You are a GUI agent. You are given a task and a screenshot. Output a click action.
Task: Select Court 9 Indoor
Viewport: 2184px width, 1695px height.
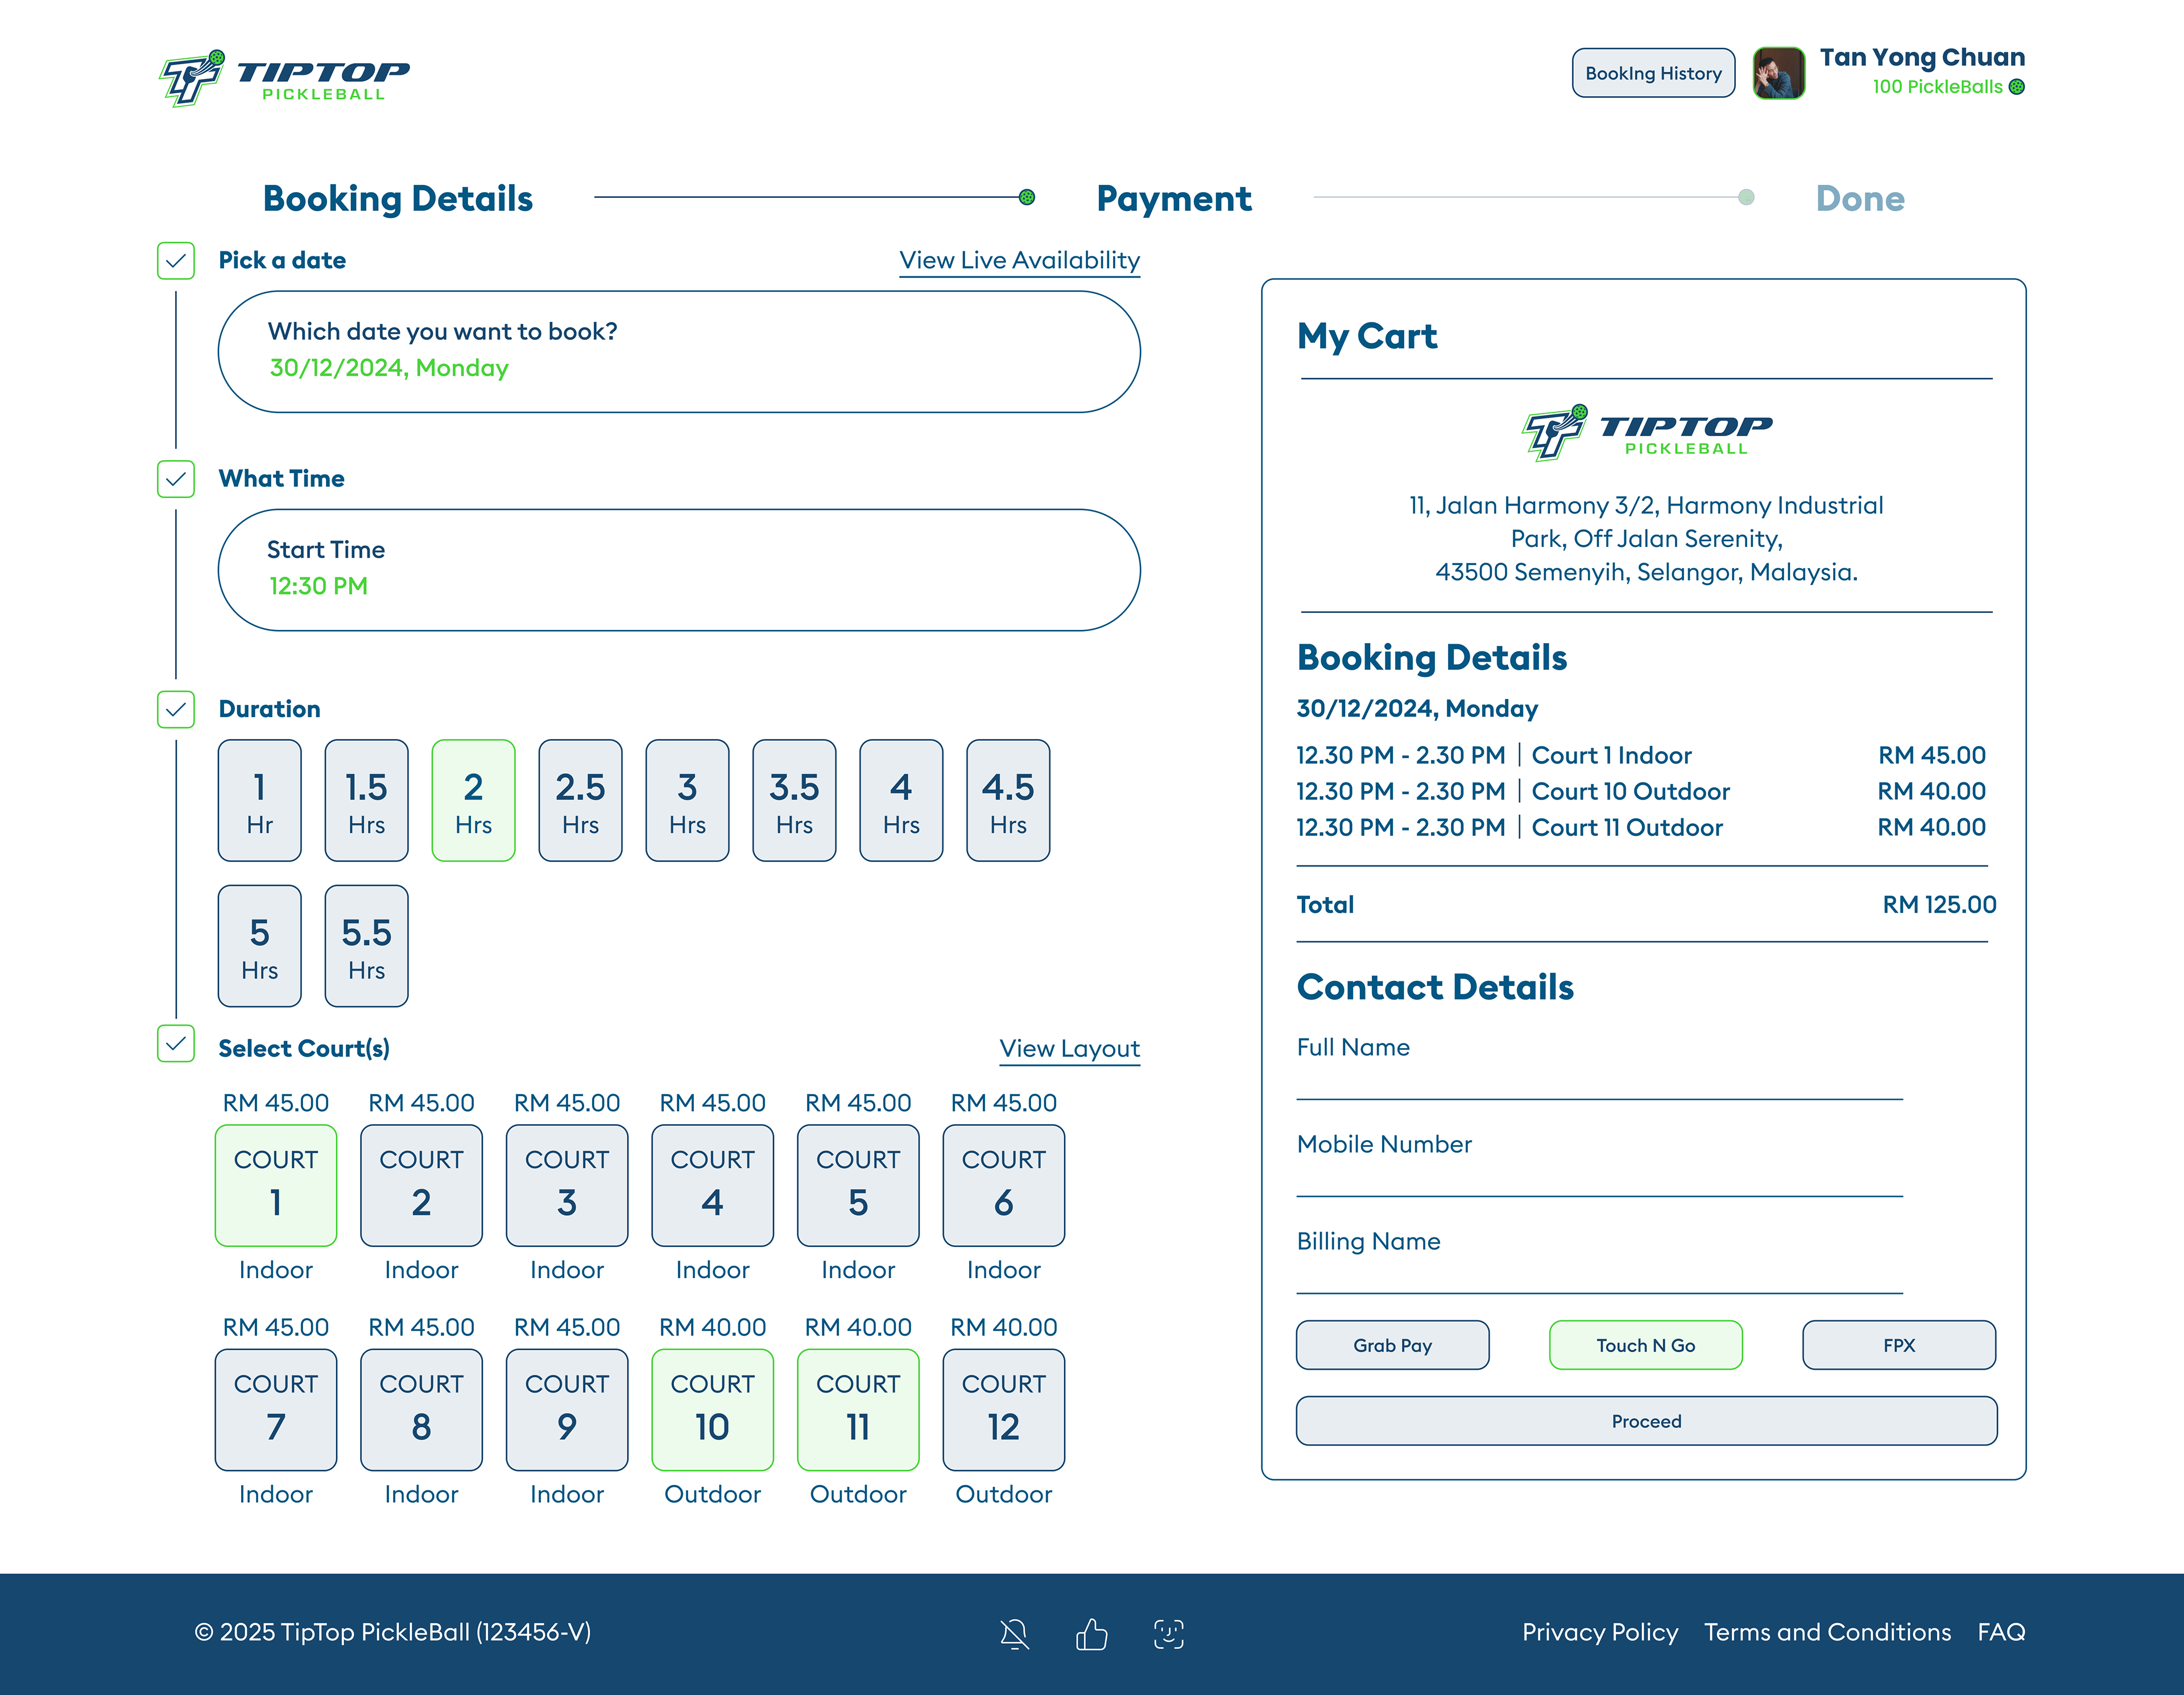[x=567, y=1410]
